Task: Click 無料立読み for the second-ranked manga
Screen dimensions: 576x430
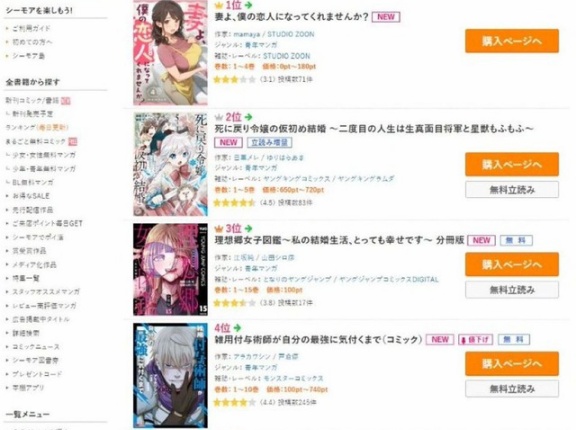Action: click(x=512, y=190)
